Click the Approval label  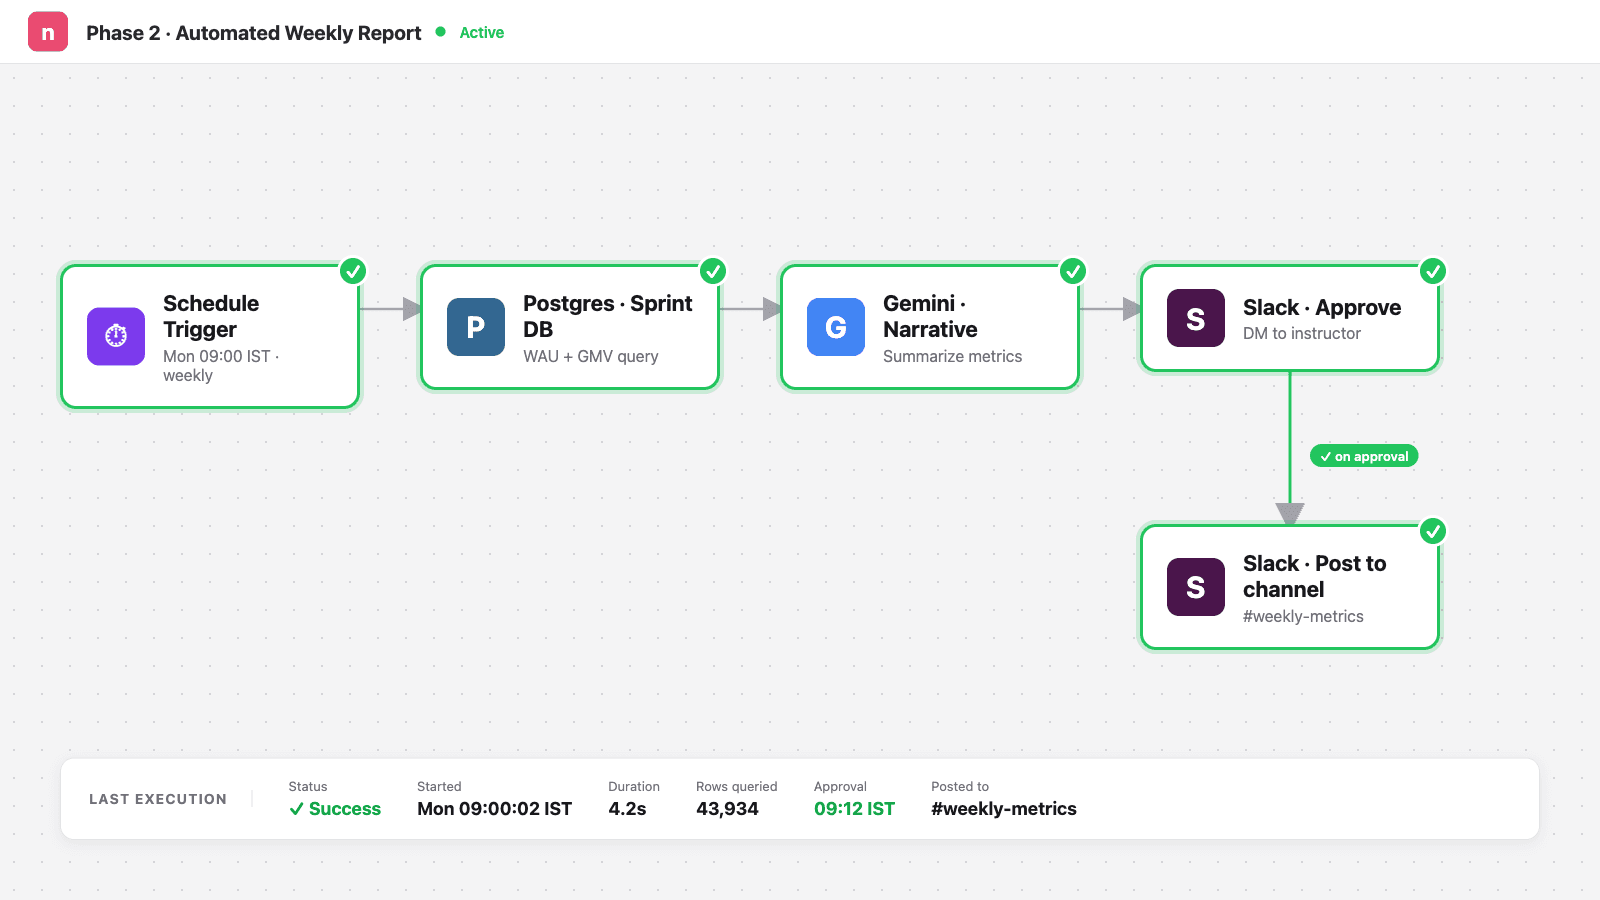(840, 787)
